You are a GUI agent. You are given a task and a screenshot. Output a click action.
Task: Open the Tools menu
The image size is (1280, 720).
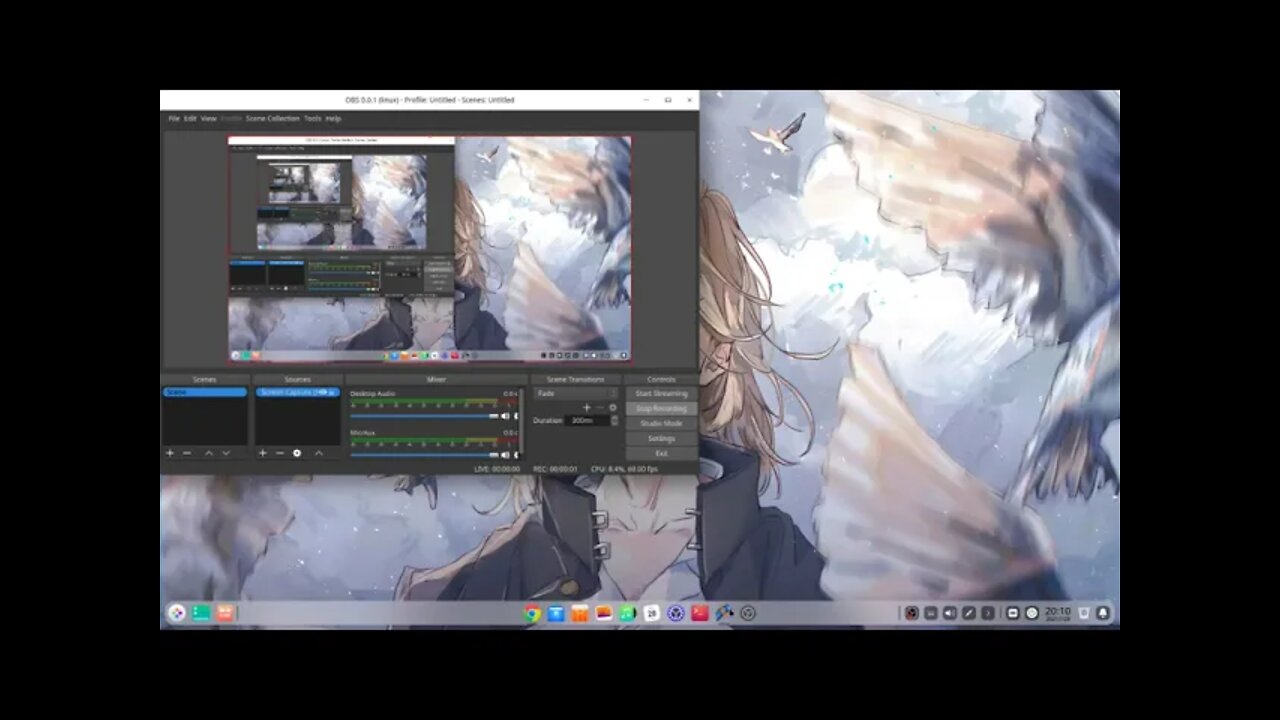[x=312, y=118]
